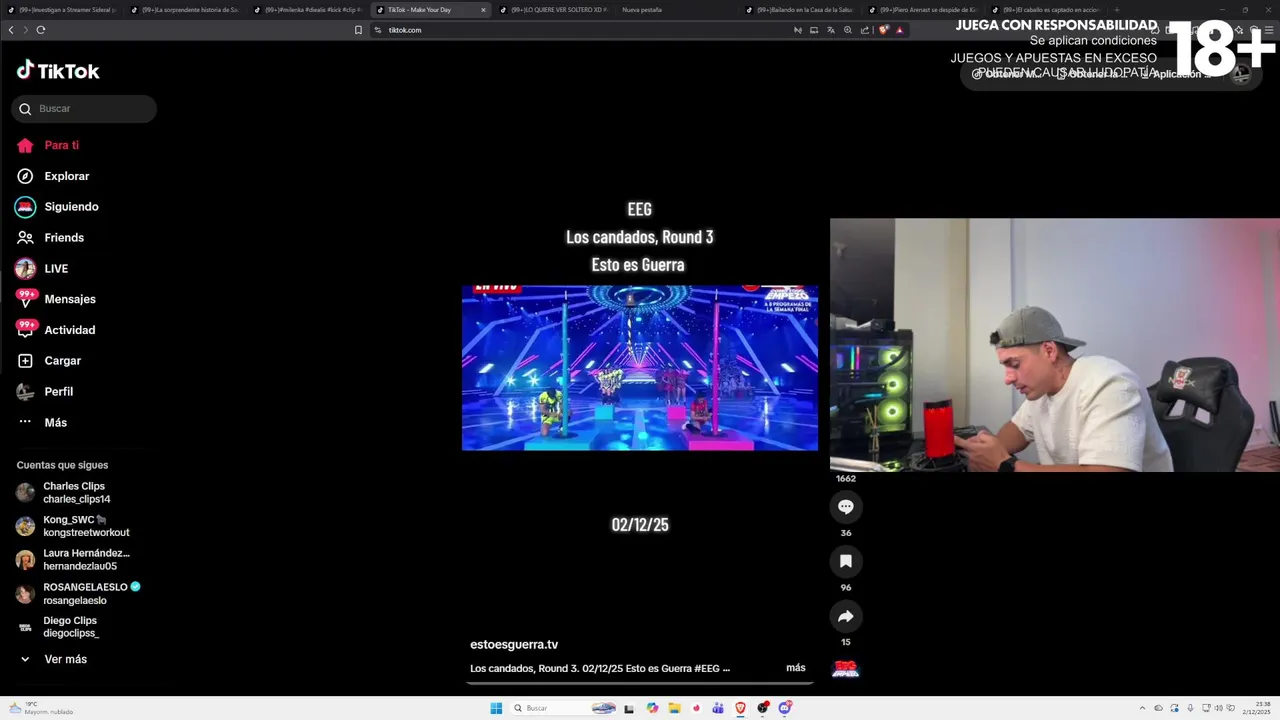Open the EEG sound disc icon
This screenshot has height=720, width=1280.
pos(845,669)
